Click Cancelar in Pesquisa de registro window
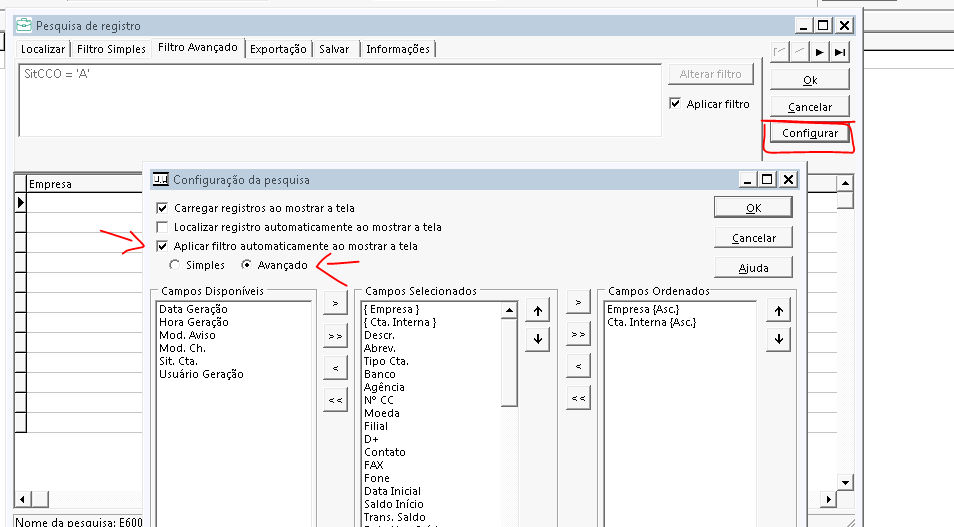 (x=810, y=107)
